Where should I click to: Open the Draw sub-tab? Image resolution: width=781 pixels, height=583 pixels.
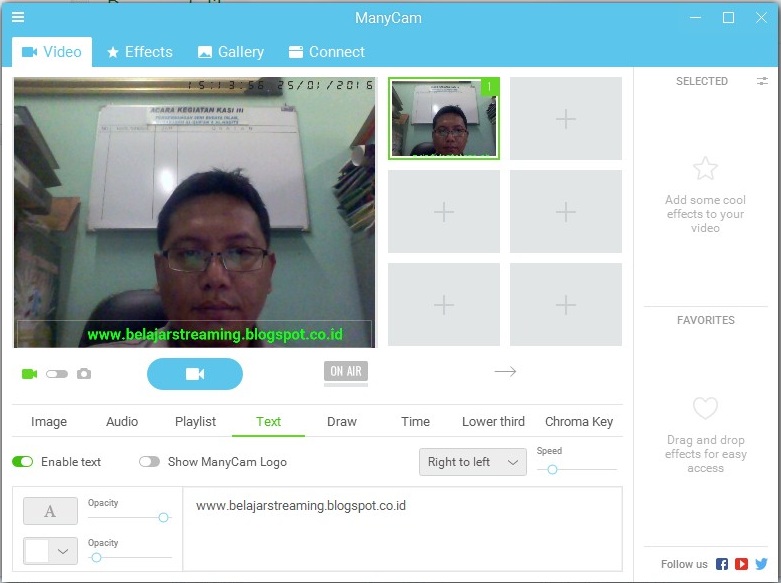[x=342, y=422]
